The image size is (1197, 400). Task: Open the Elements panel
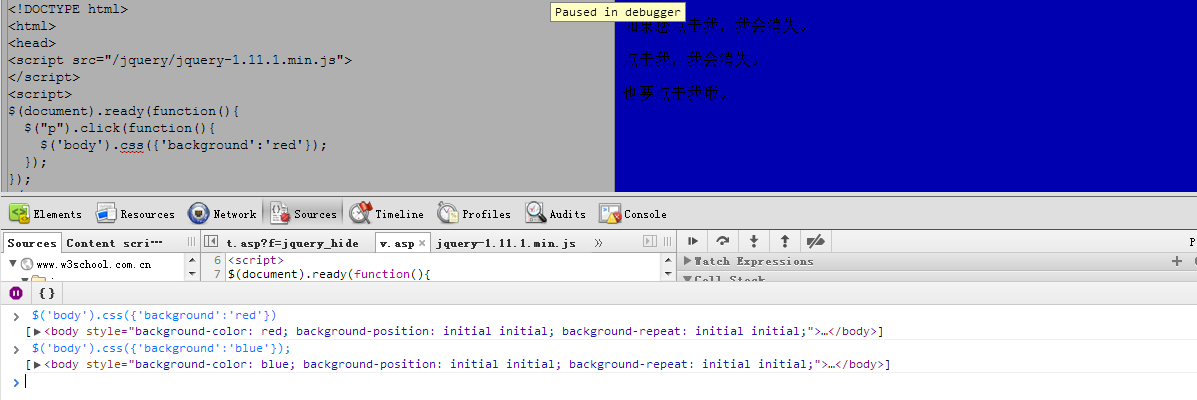click(45, 214)
